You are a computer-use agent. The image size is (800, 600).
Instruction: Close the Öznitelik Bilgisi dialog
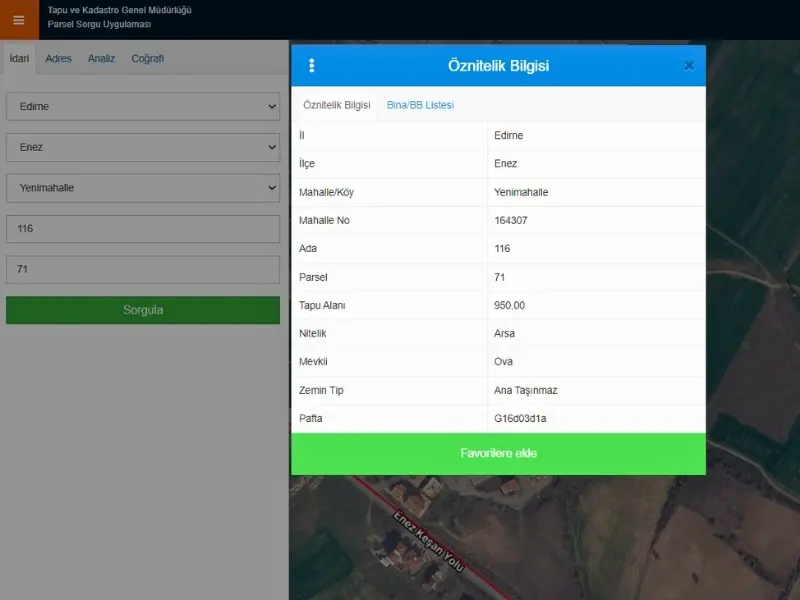689,65
